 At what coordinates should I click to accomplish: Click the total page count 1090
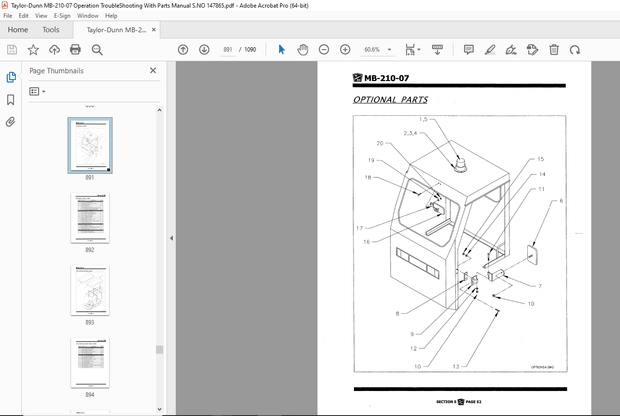tap(250, 49)
